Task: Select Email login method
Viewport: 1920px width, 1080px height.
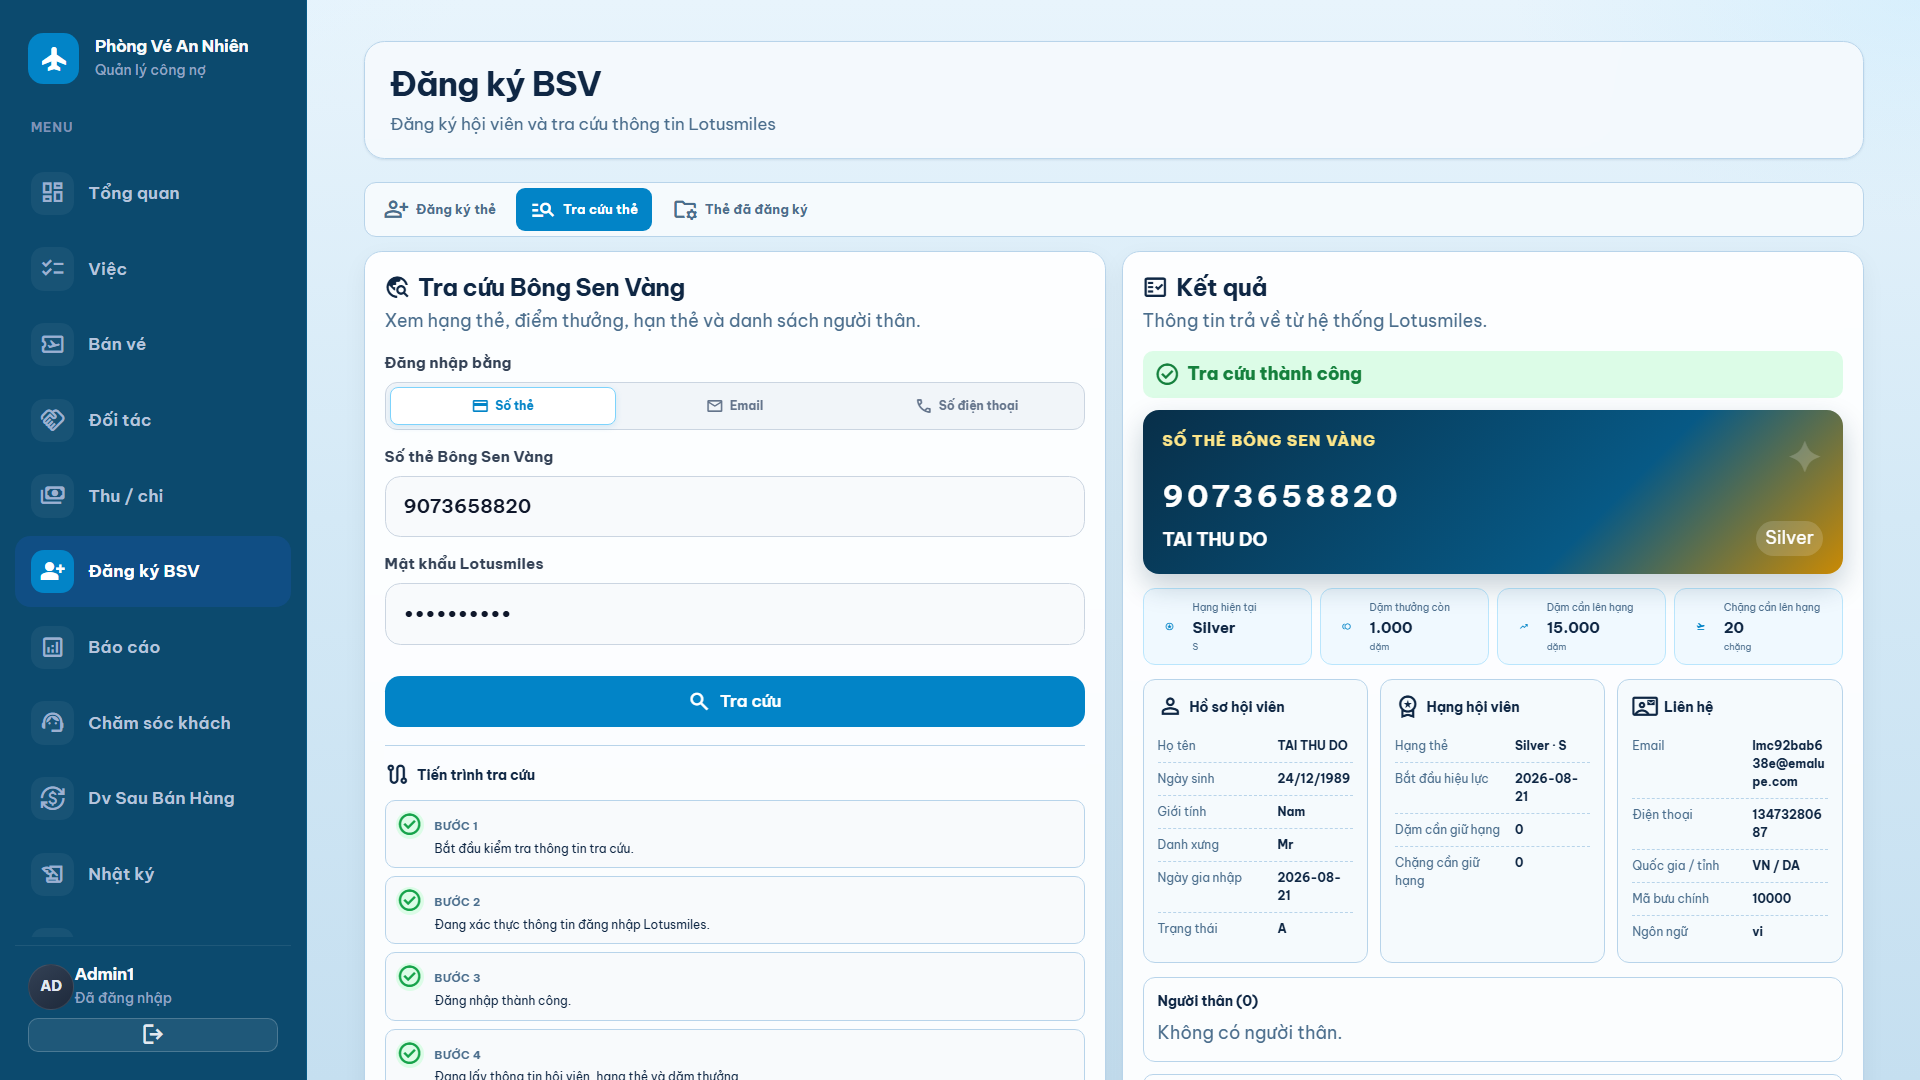Action: coord(735,406)
